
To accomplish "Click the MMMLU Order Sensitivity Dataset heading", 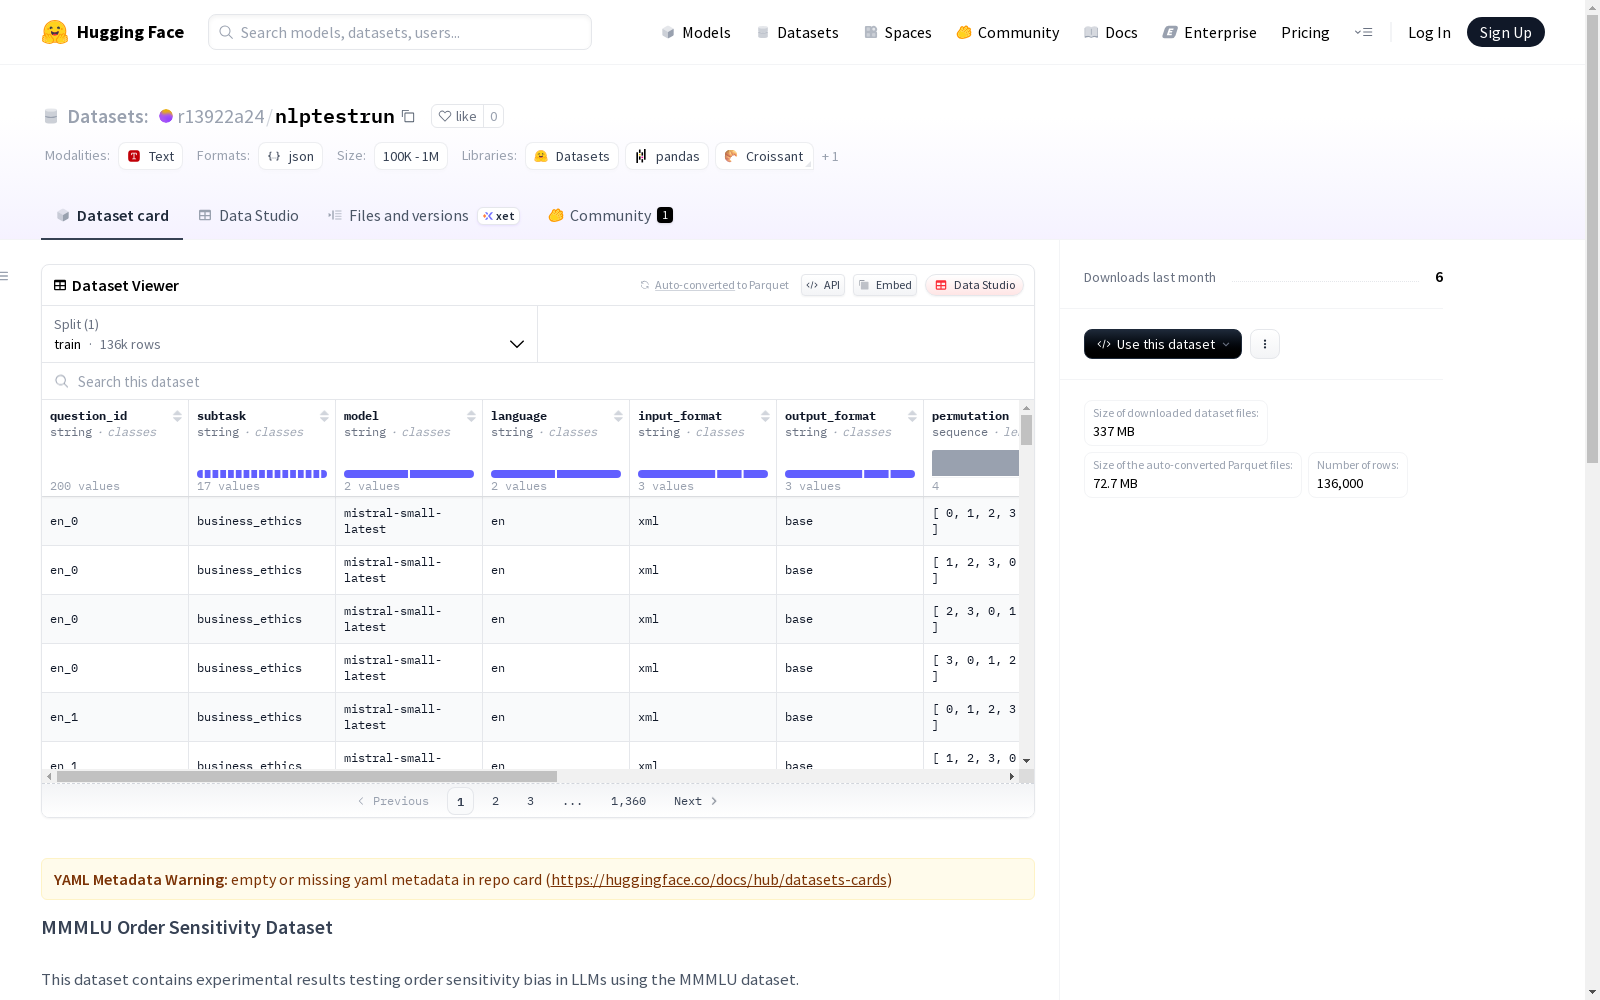I will coord(187,927).
